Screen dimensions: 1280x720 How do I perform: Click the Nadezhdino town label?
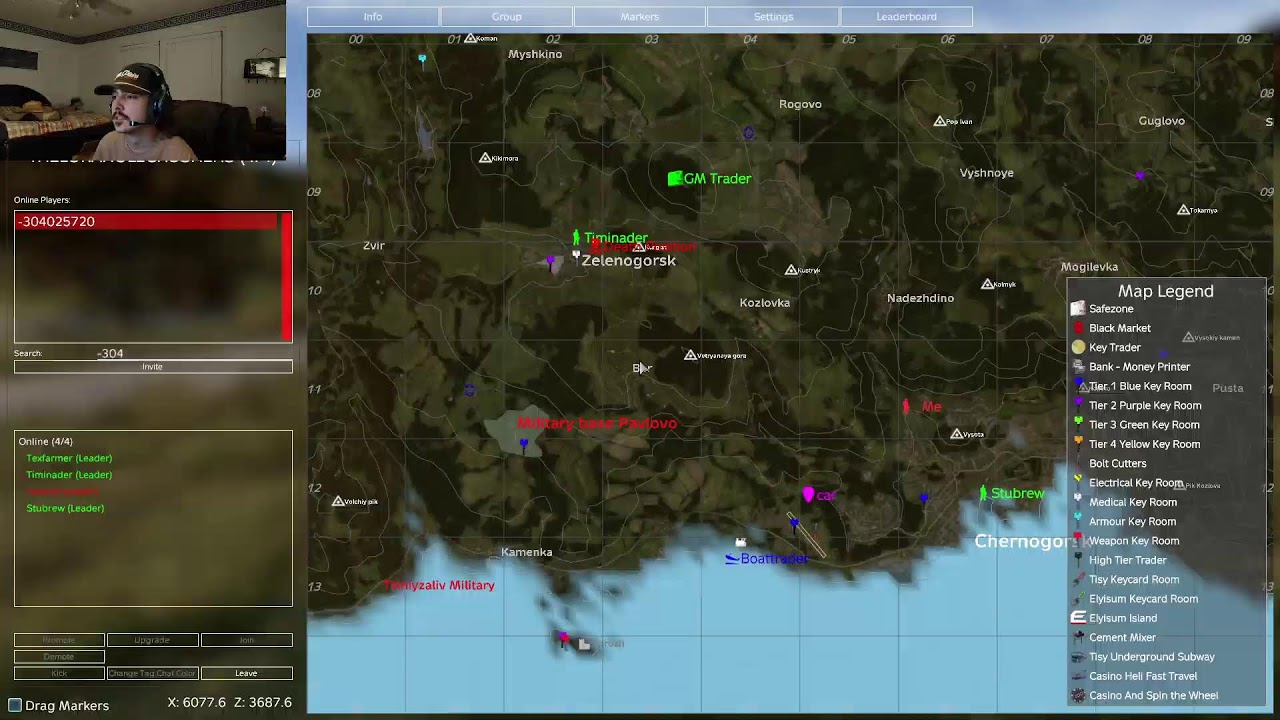coord(920,298)
